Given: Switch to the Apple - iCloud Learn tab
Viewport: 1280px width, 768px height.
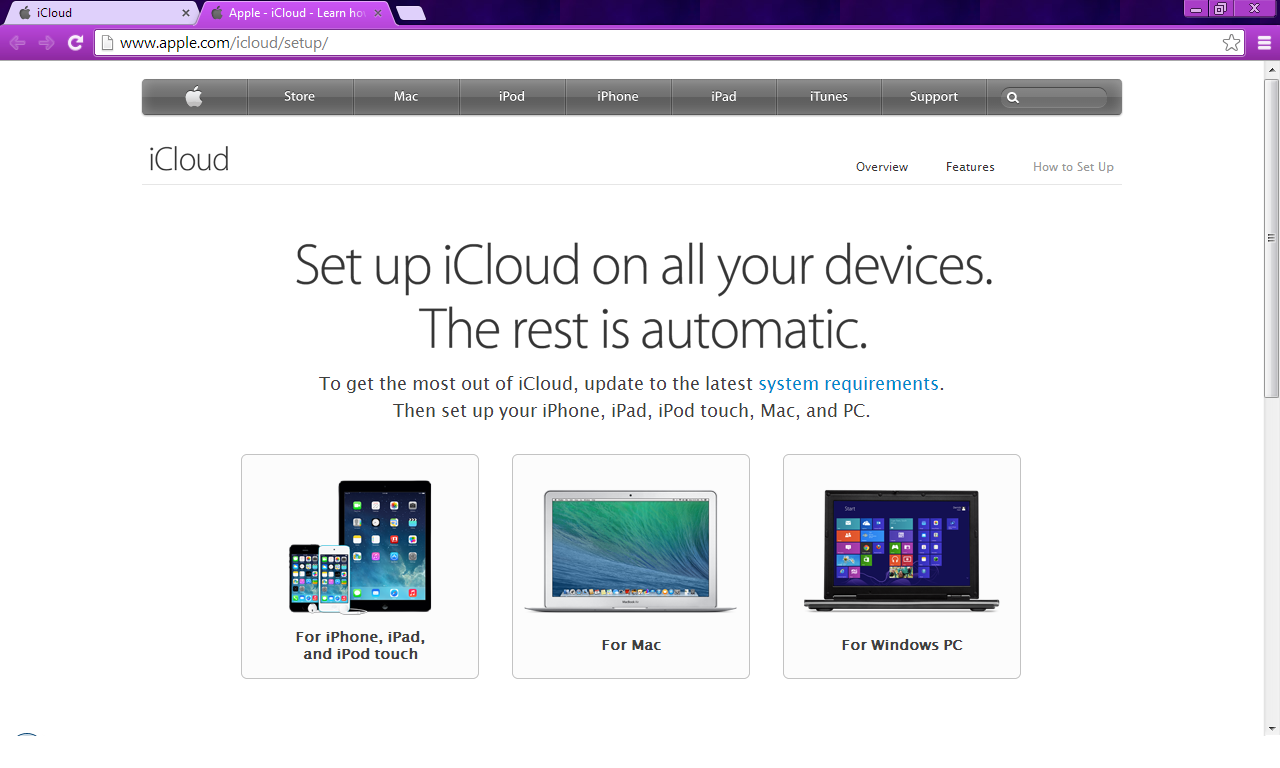Looking at the screenshot, I should click(295, 13).
